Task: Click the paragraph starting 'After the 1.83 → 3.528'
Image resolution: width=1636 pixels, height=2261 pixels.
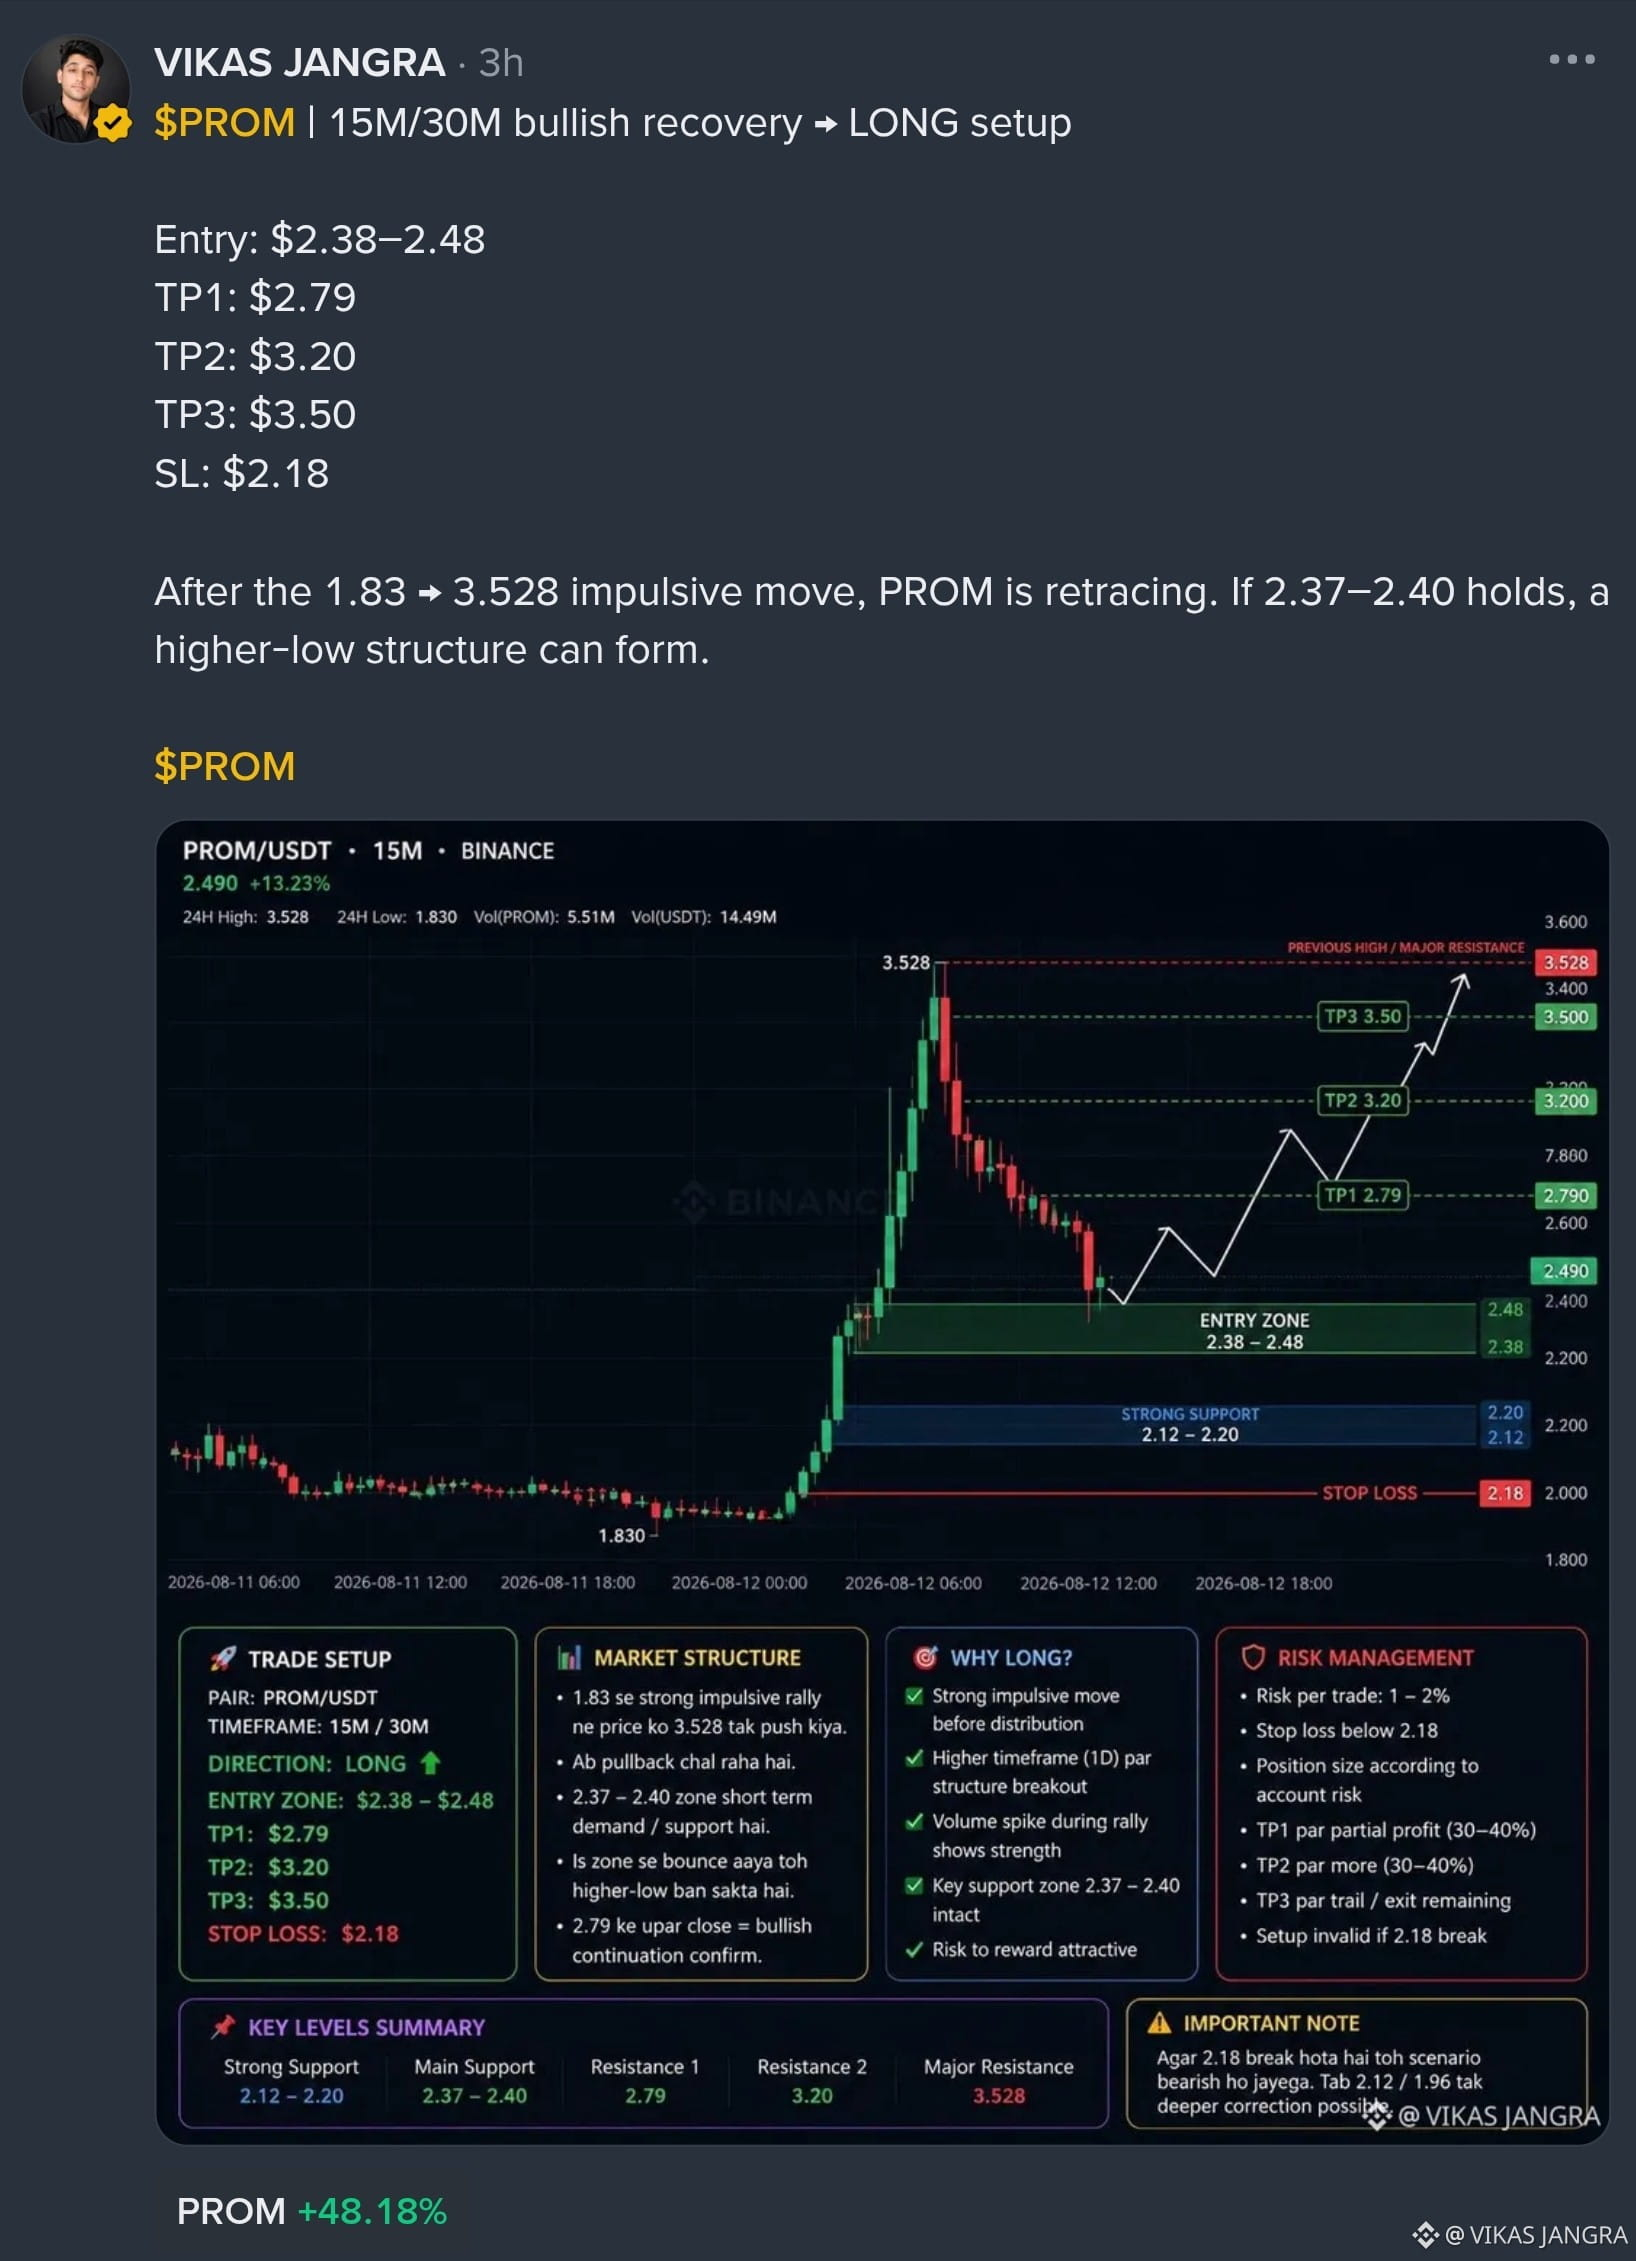Action: (882, 621)
